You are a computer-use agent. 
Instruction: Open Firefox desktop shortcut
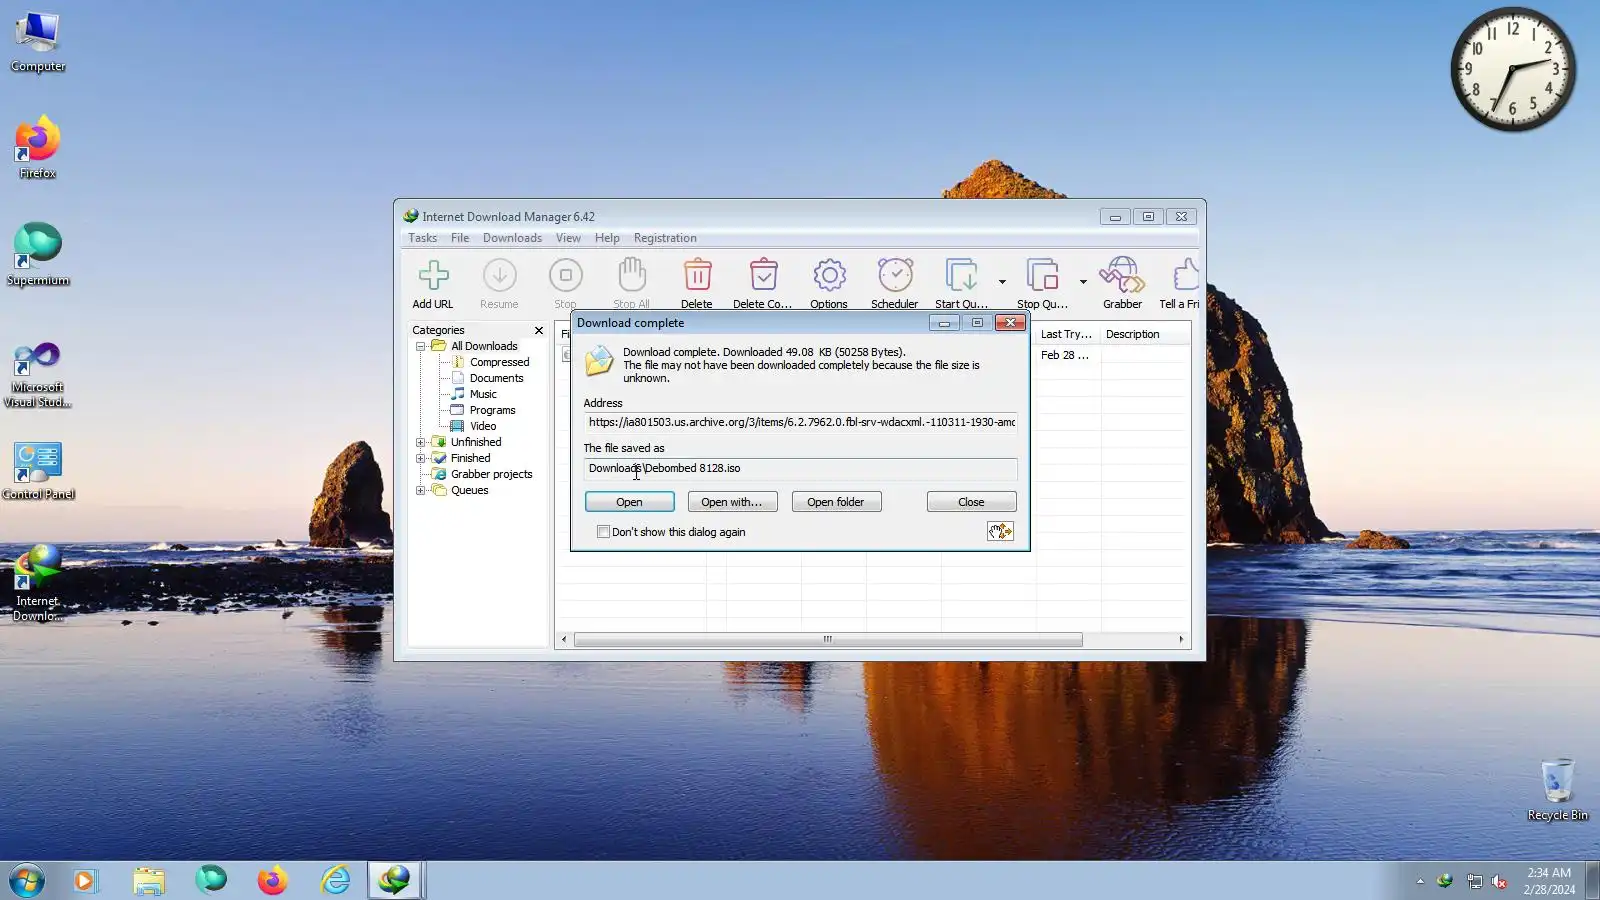coord(38,149)
